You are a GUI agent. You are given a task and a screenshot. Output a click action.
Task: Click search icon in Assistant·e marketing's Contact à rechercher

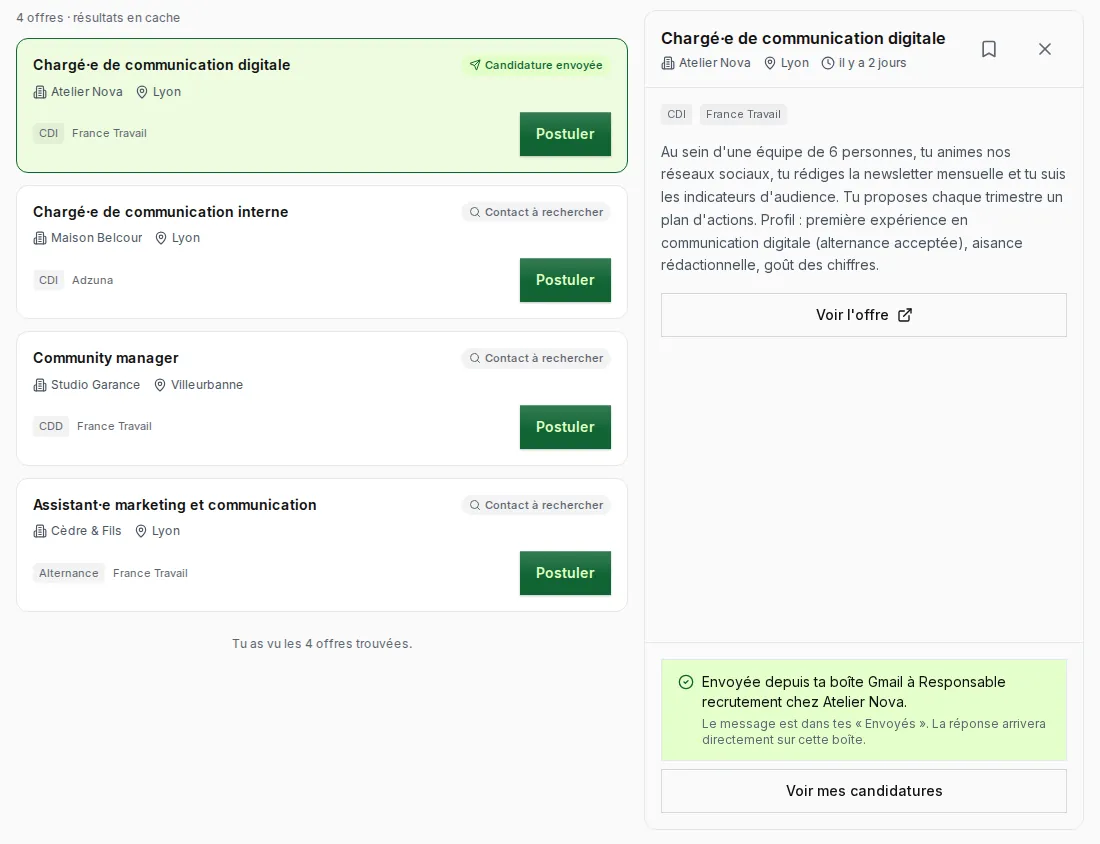475,505
